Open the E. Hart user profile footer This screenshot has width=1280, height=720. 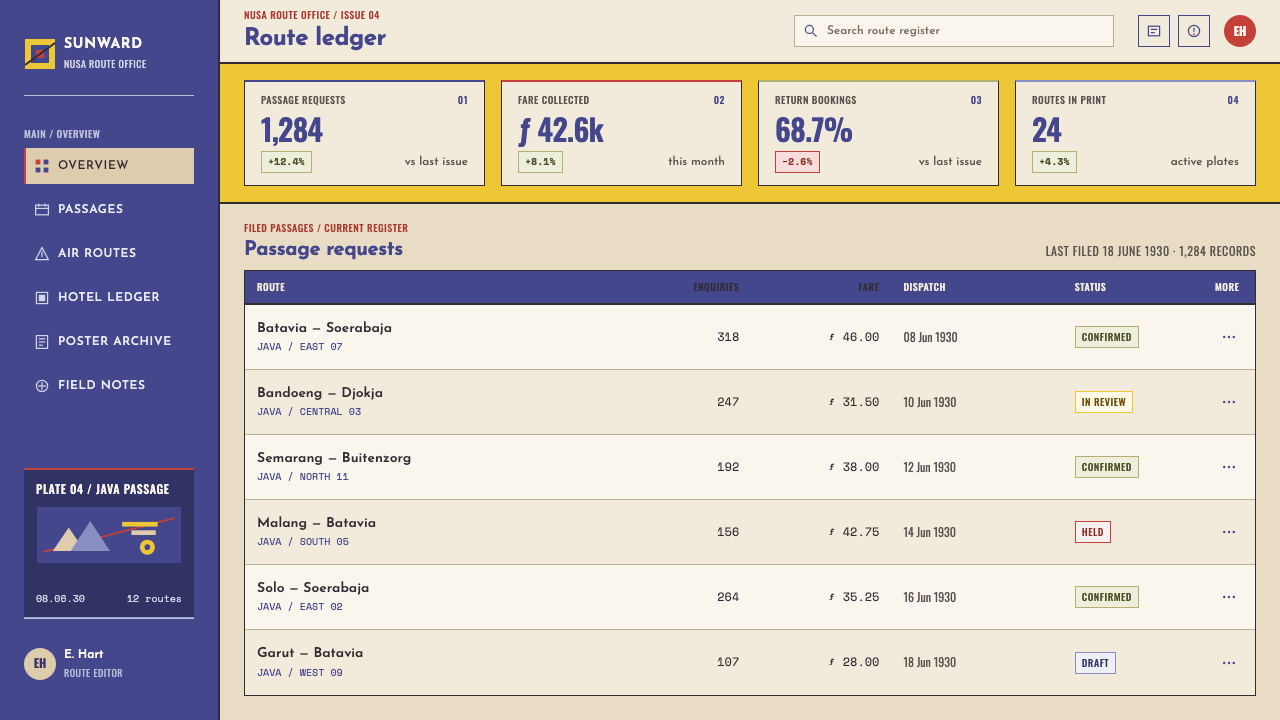click(x=109, y=663)
